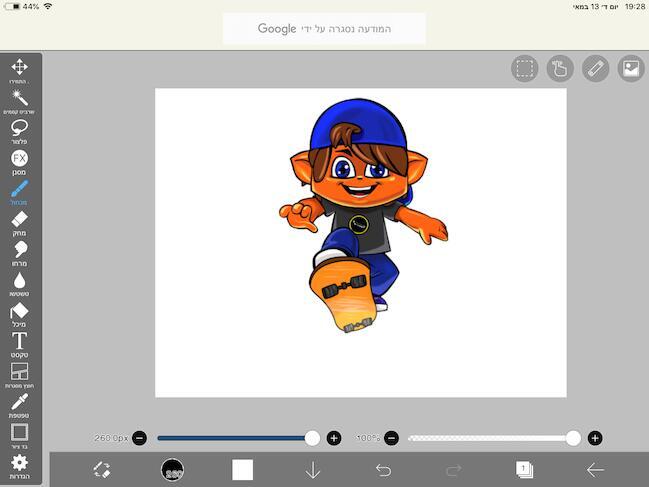The width and height of the screenshot is (649, 487).
Task: Select the Eyedropper tool
Action: click(x=19, y=405)
